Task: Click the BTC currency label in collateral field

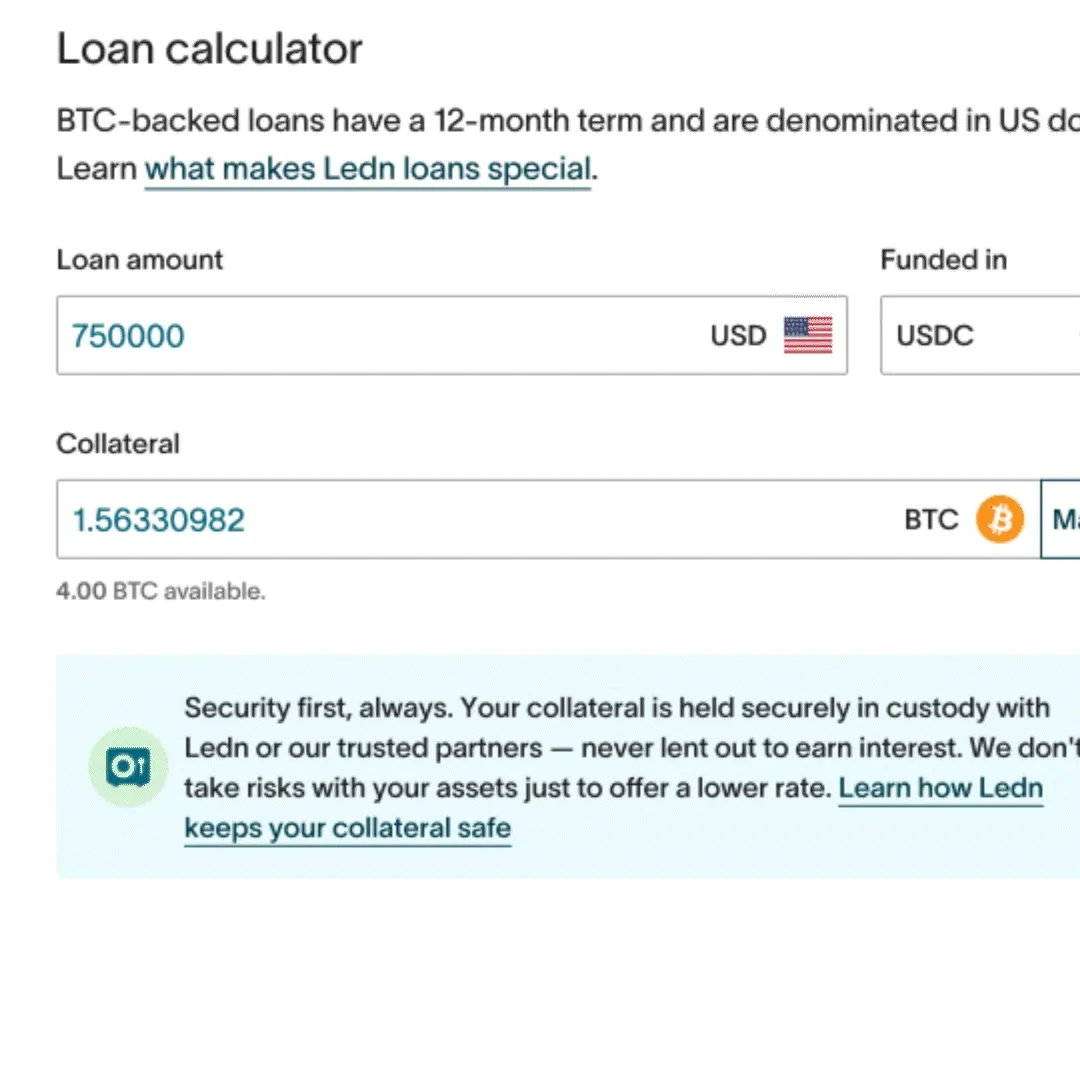Action: [930, 519]
